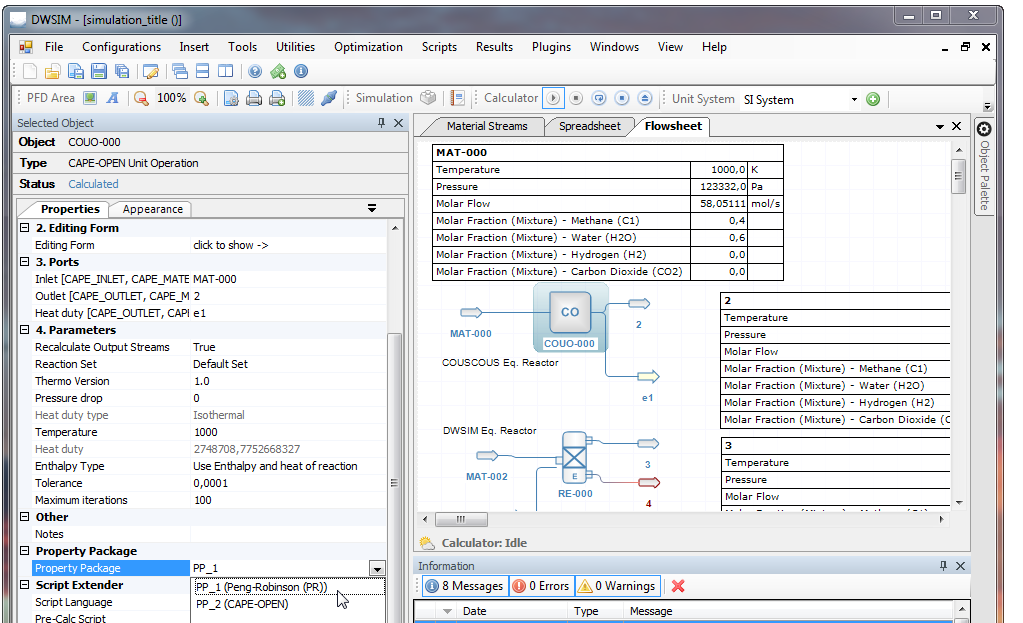Open the Configurations menu
Viewport: 1023px width, 623px height.
click(x=121, y=47)
